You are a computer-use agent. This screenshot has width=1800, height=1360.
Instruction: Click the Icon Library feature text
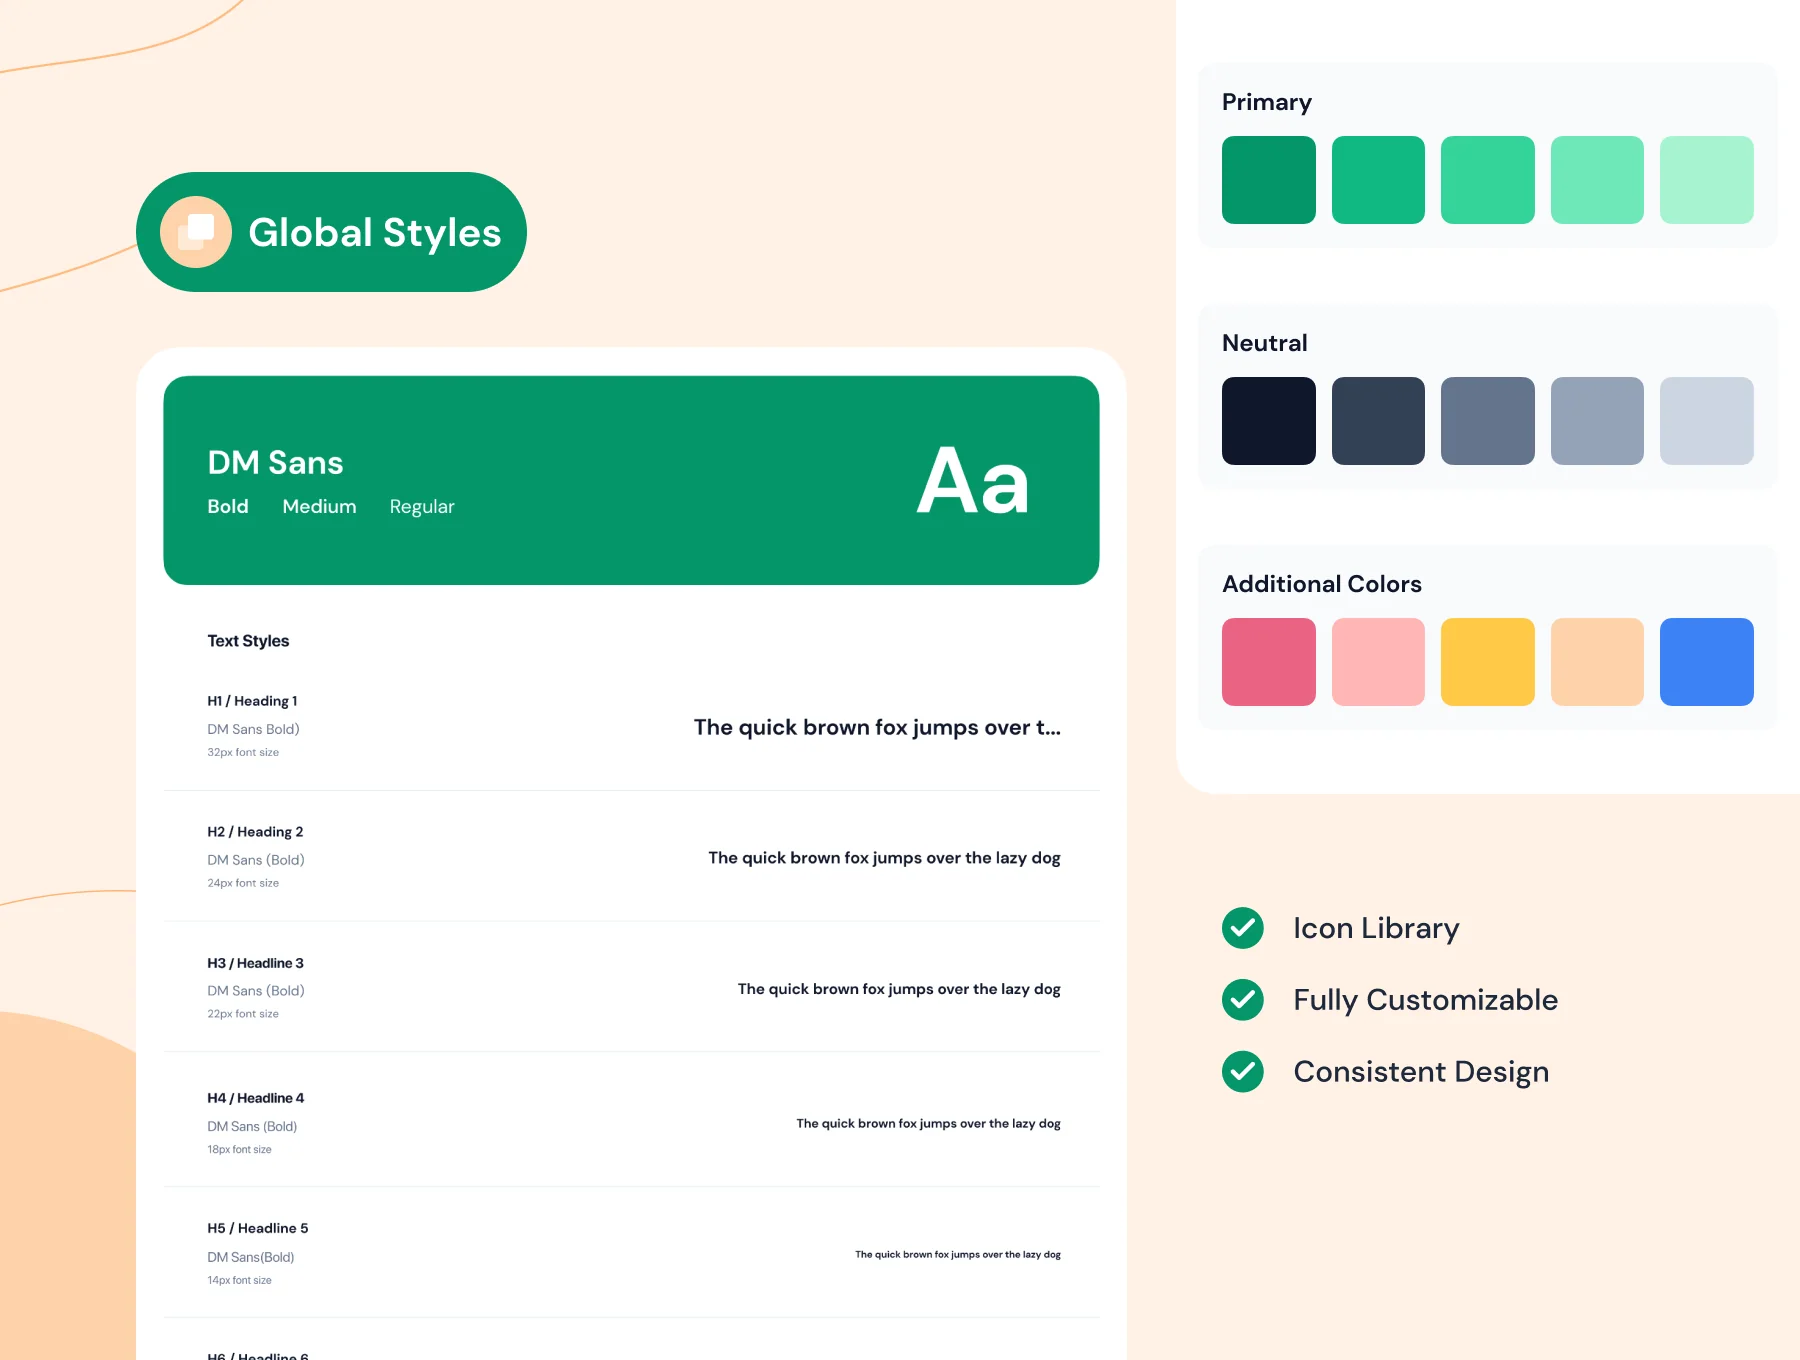click(x=1376, y=928)
